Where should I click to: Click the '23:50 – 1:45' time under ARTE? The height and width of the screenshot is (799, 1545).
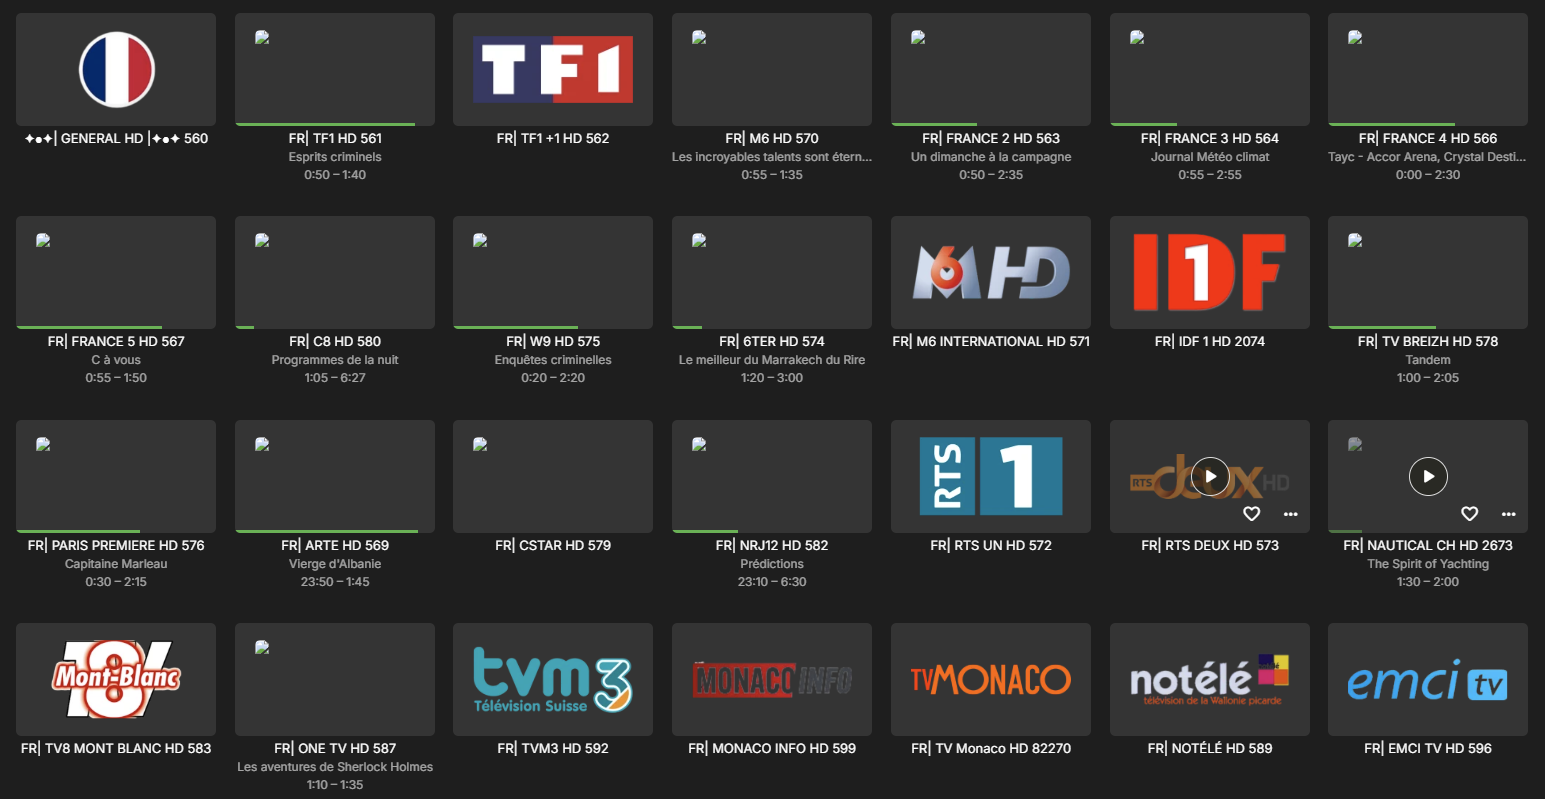click(335, 582)
